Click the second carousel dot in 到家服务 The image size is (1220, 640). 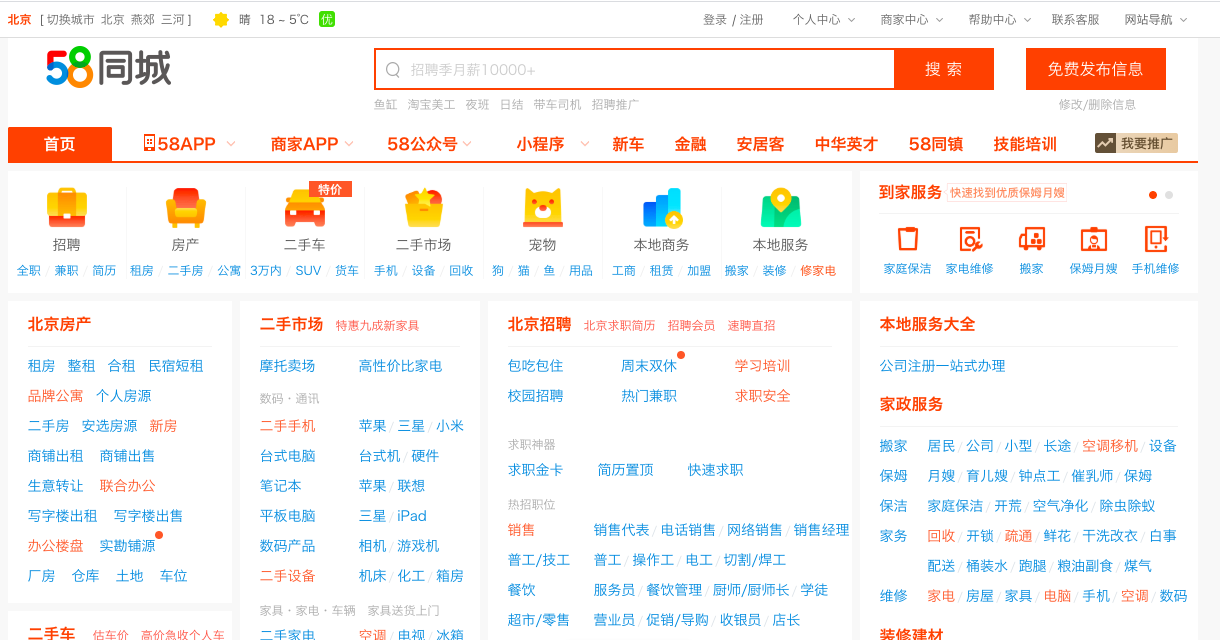coord(1167,195)
